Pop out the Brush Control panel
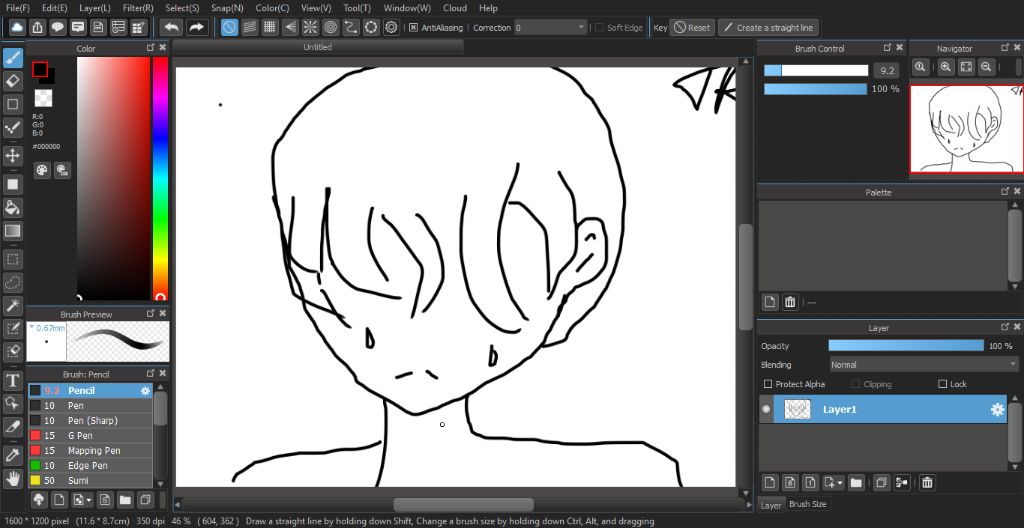Screen dimensions: 1024x528 coord(888,48)
